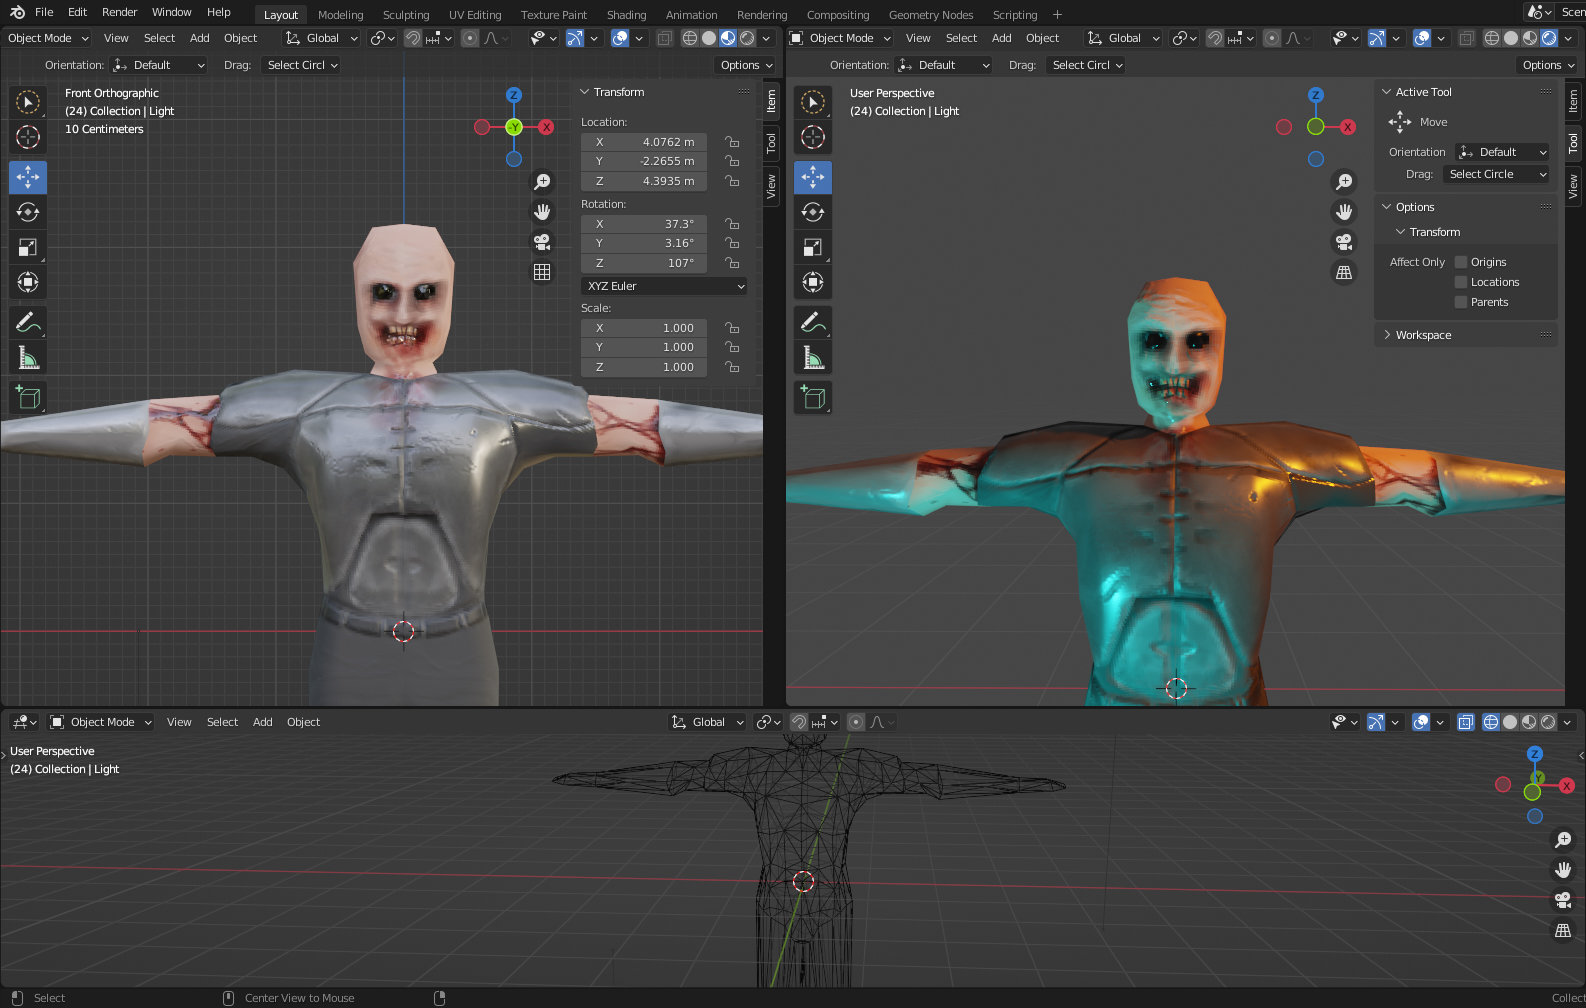This screenshot has width=1586, height=1008.
Task: Click Rotation X field 37.3°
Action: (644, 224)
